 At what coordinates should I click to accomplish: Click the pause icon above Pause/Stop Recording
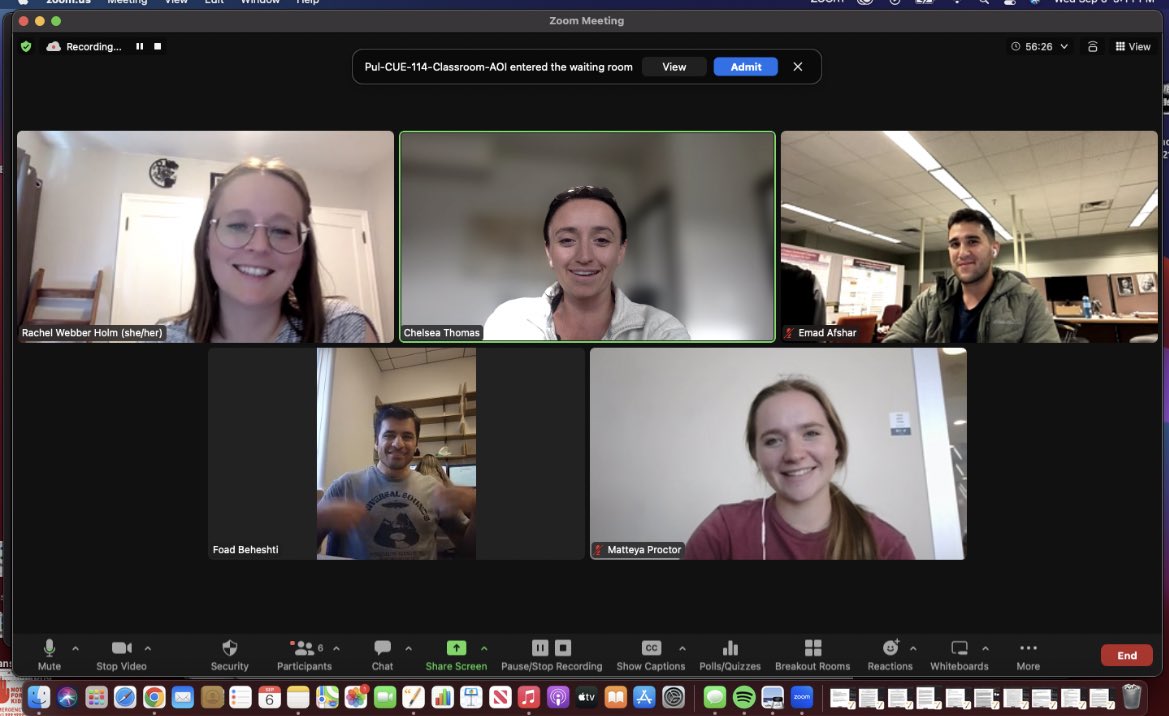click(540, 647)
